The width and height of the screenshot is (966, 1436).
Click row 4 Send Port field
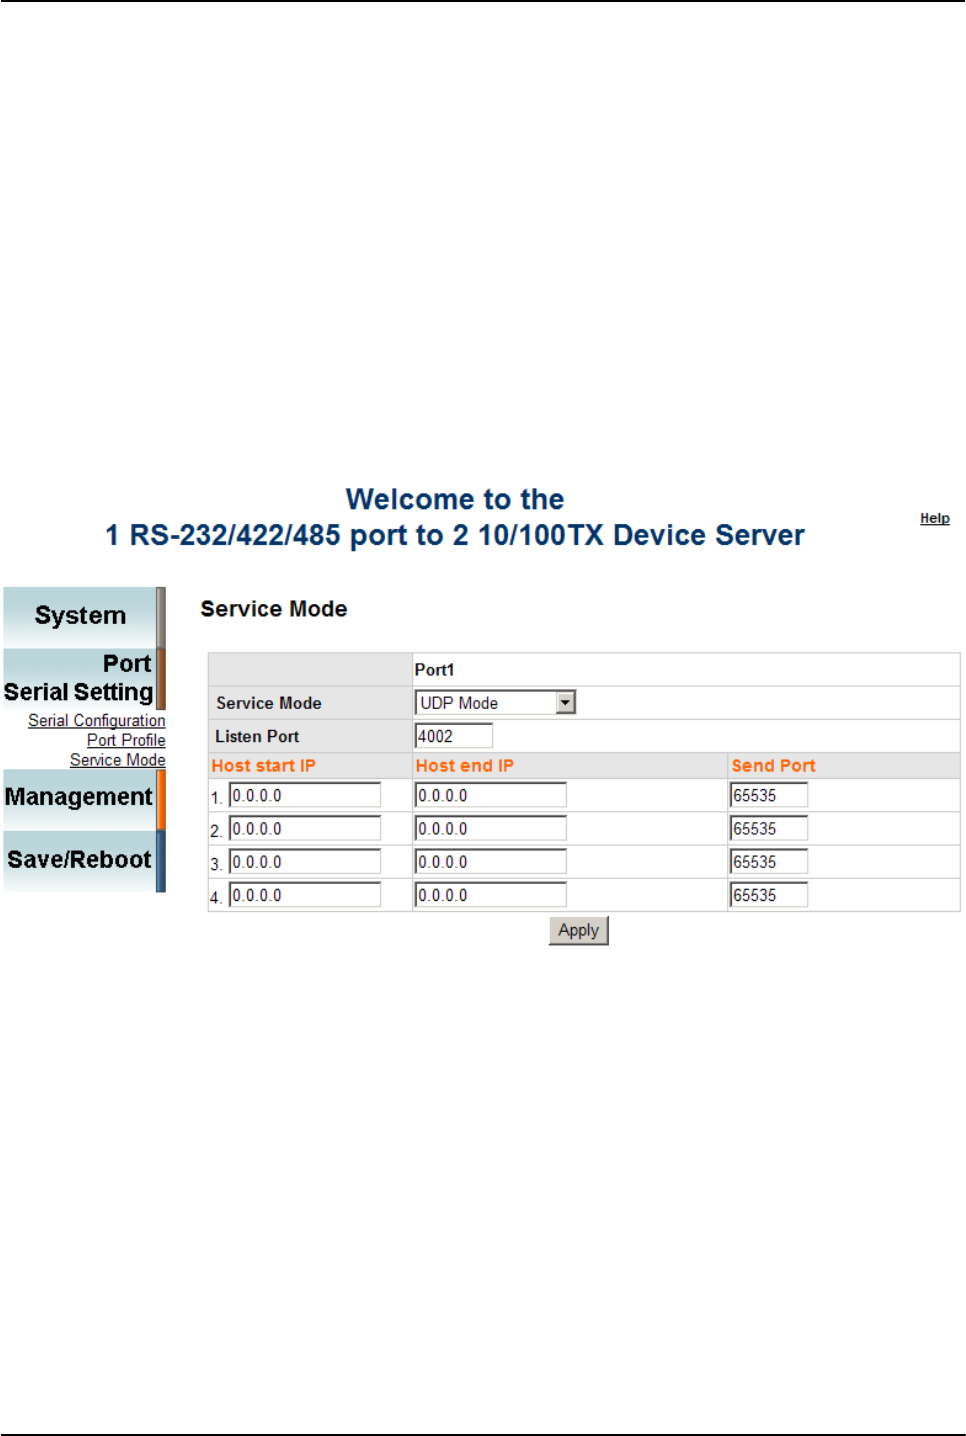point(769,895)
